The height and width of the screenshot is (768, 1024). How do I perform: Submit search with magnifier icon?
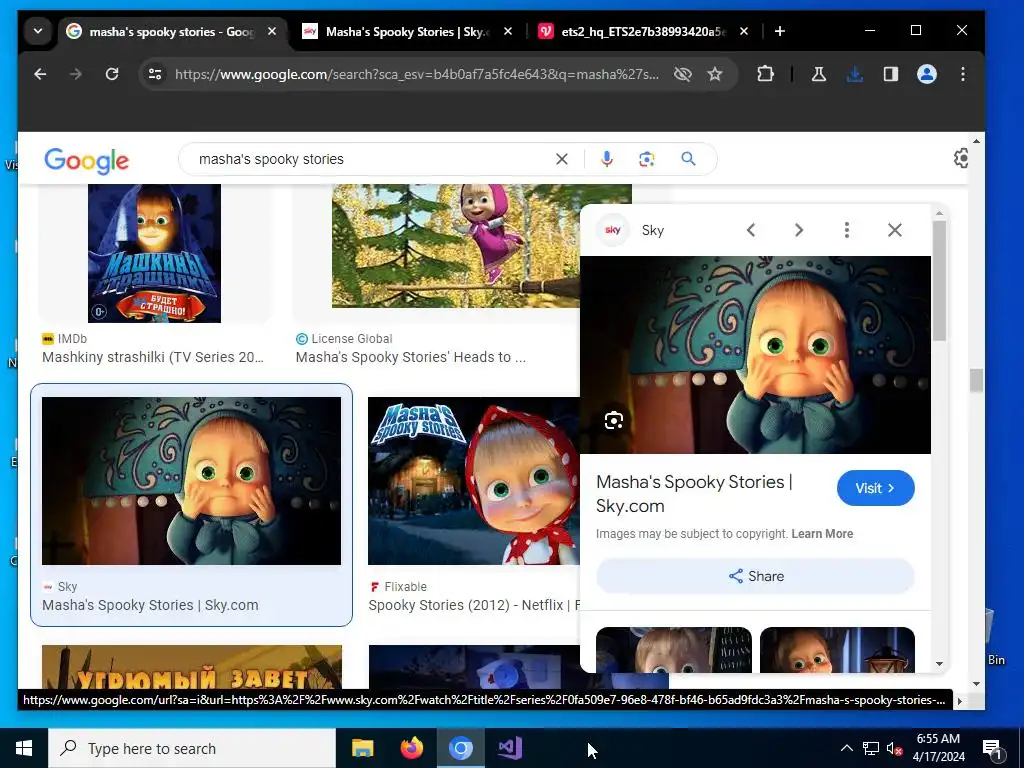coord(688,159)
